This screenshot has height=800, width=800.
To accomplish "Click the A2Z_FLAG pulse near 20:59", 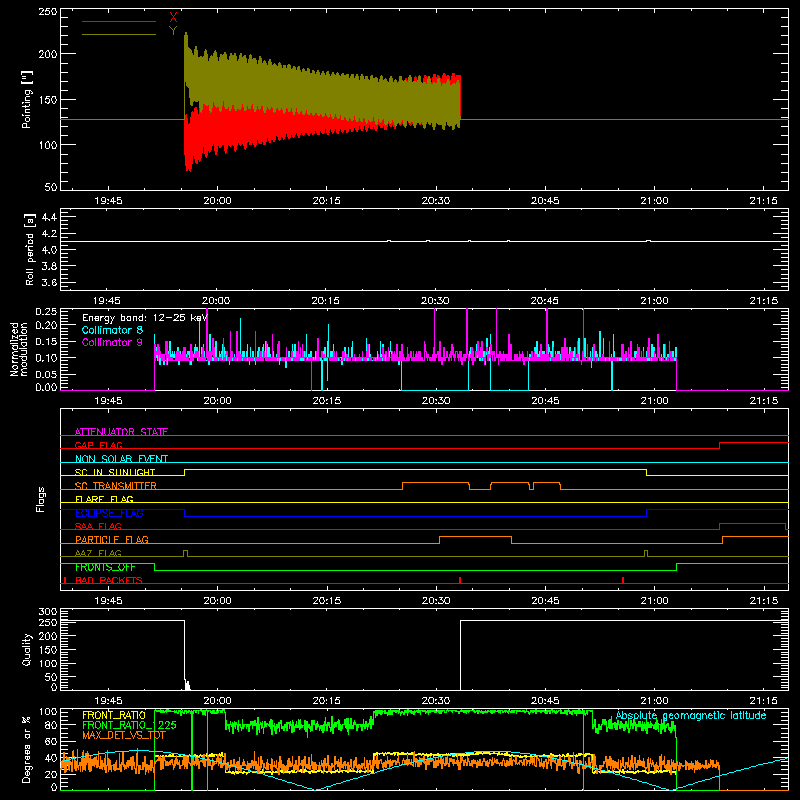I will pyautogui.click(x=646, y=554).
